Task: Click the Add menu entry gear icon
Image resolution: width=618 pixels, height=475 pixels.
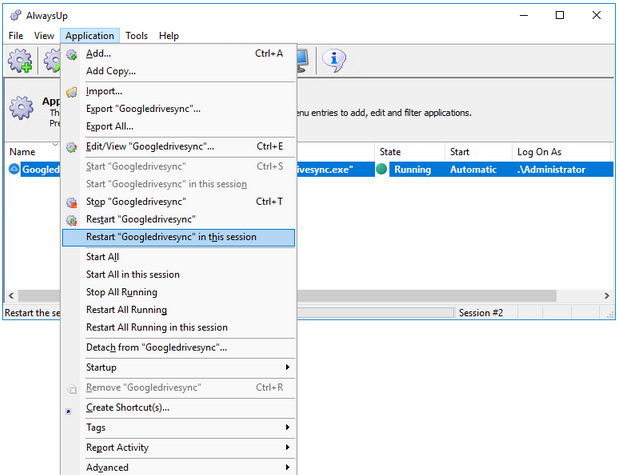Action: pos(72,54)
